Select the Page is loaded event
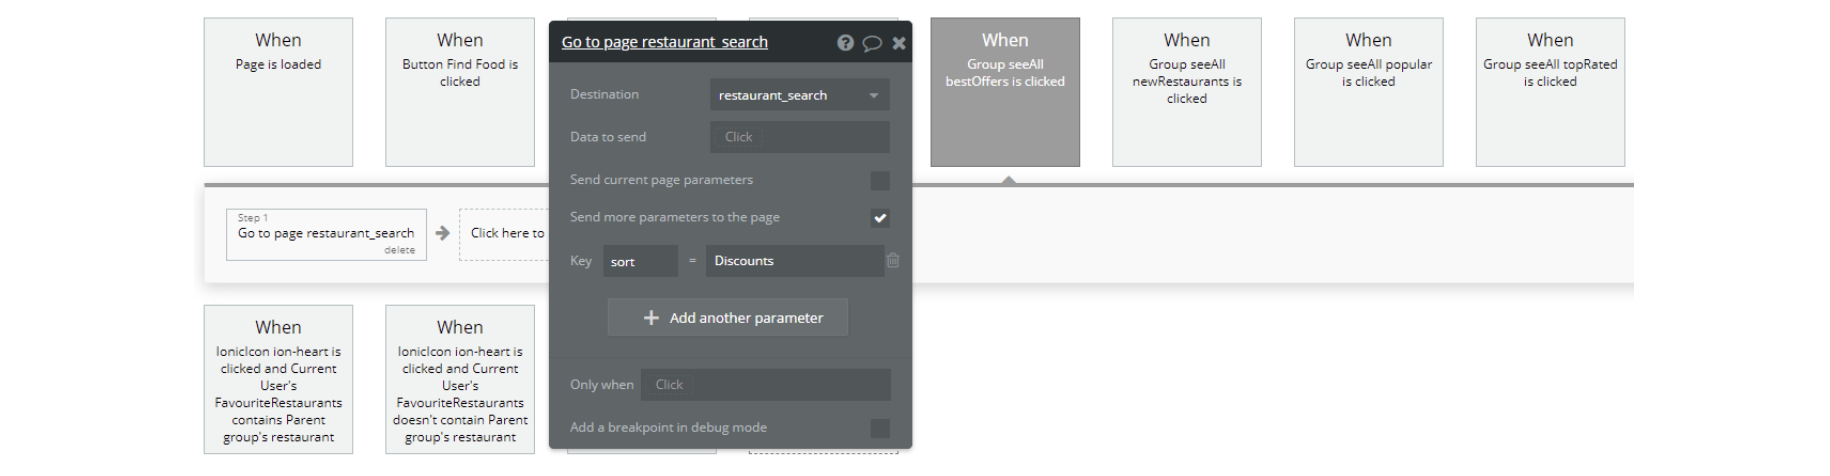 [278, 91]
